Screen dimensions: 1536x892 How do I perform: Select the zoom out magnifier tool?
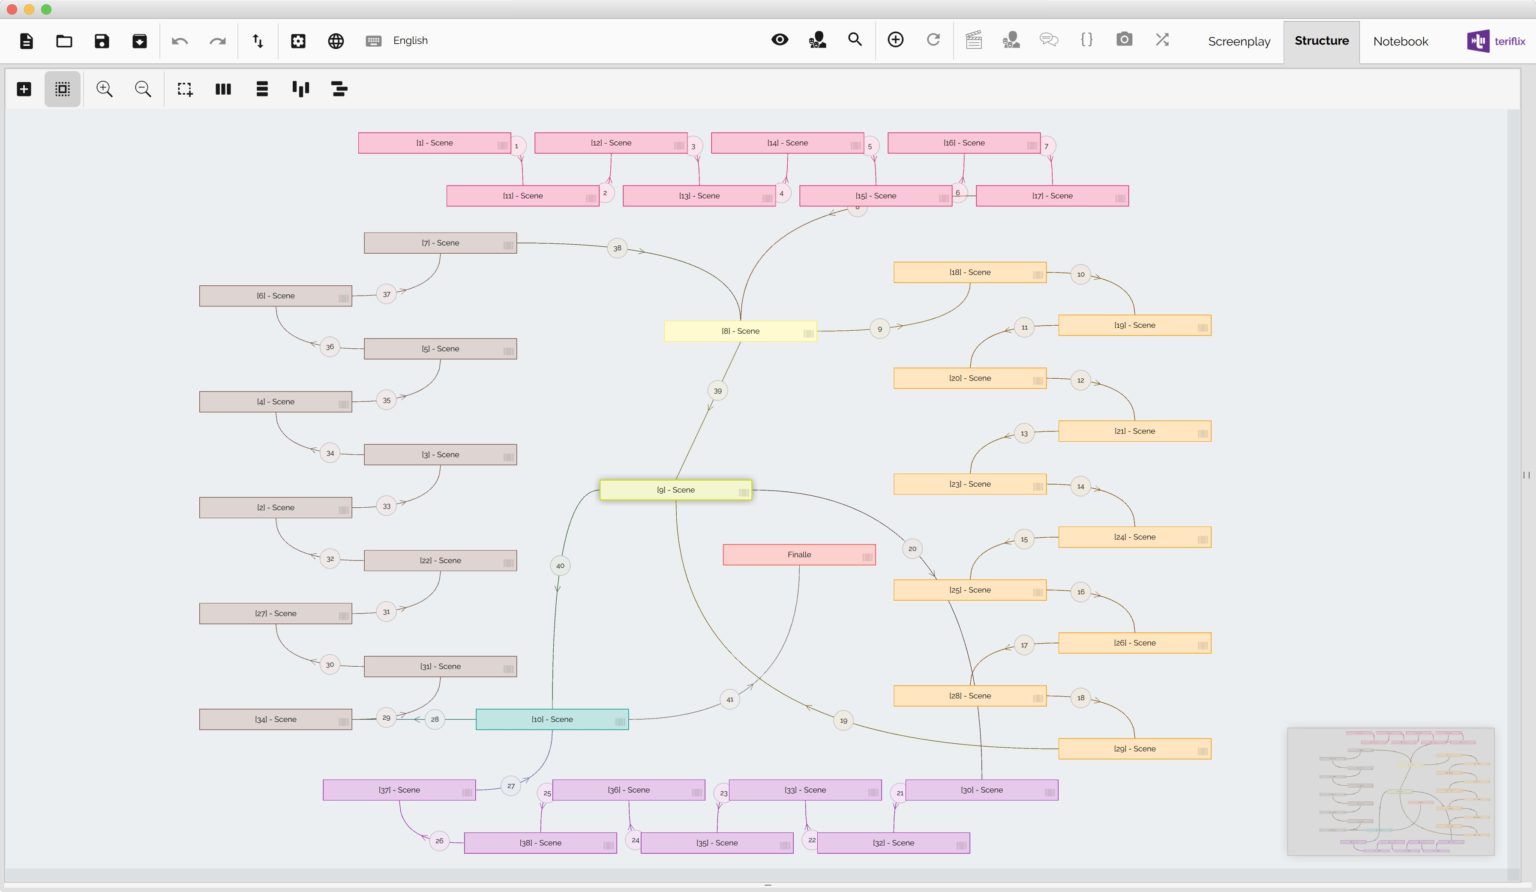[143, 89]
